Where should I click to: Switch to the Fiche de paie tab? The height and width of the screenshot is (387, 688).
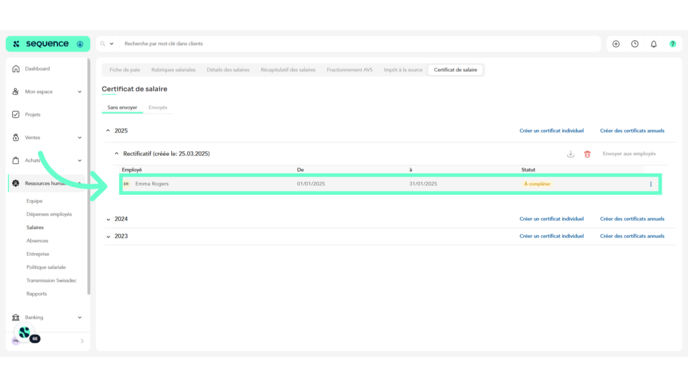point(125,70)
